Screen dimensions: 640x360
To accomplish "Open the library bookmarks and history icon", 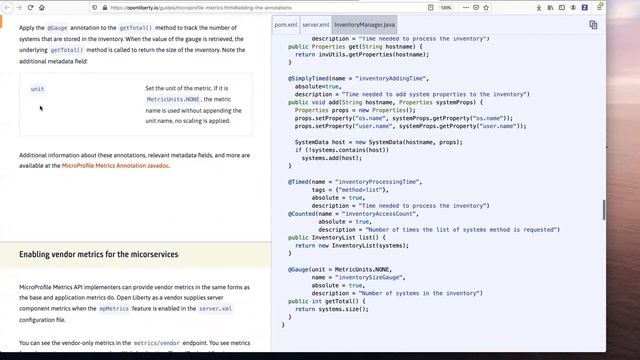I will pyautogui.click(x=550, y=7).
